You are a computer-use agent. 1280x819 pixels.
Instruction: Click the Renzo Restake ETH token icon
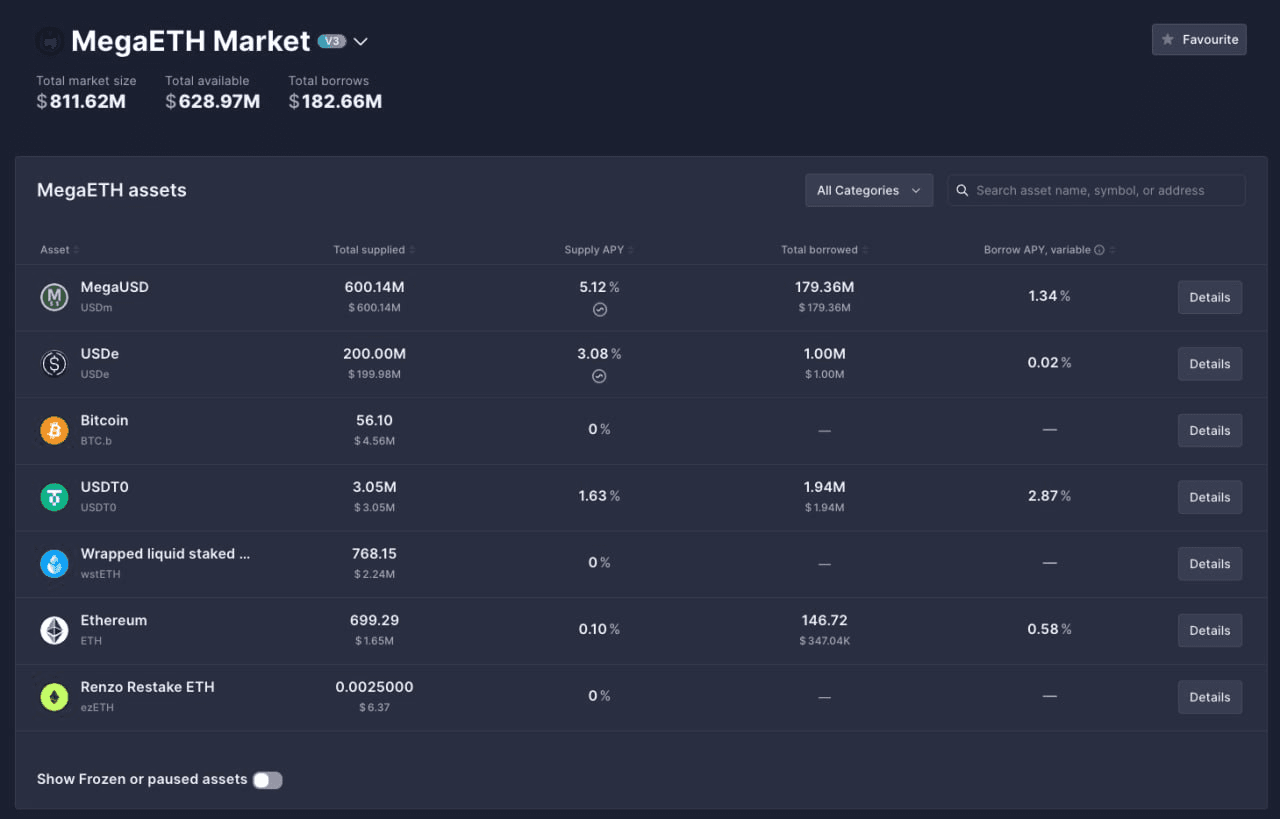(54, 697)
